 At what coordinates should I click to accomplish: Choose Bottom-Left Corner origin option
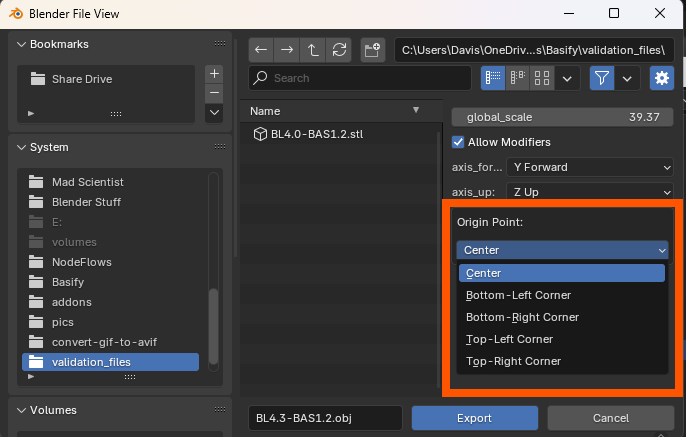click(x=518, y=295)
